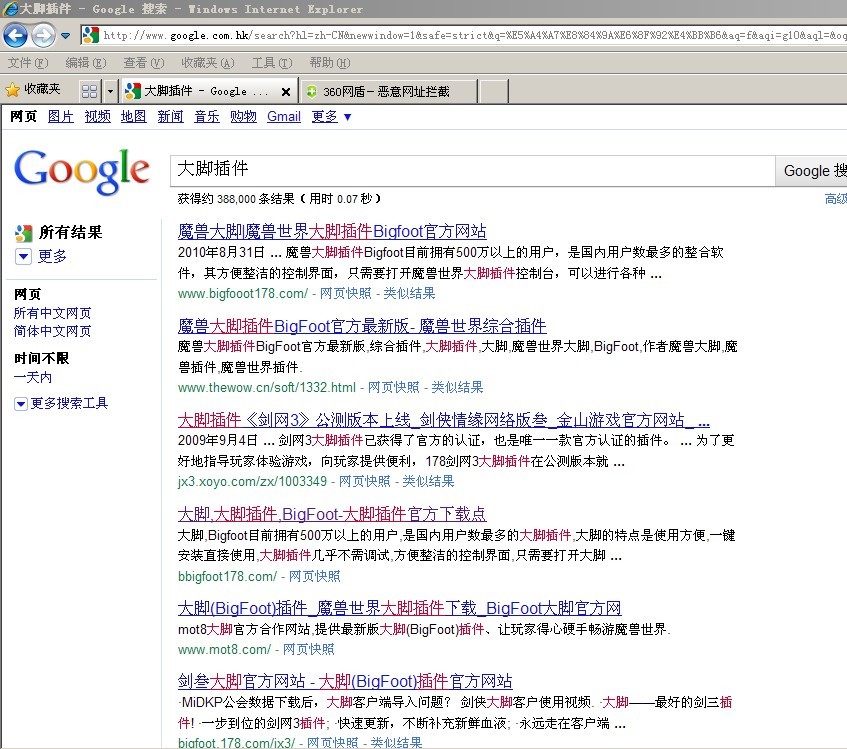Image resolution: width=847 pixels, height=749 pixels.
Task: Open result 剑叁大脚官方网站 - 大脚(BigFoot)插件官方网站
Action: [345, 681]
